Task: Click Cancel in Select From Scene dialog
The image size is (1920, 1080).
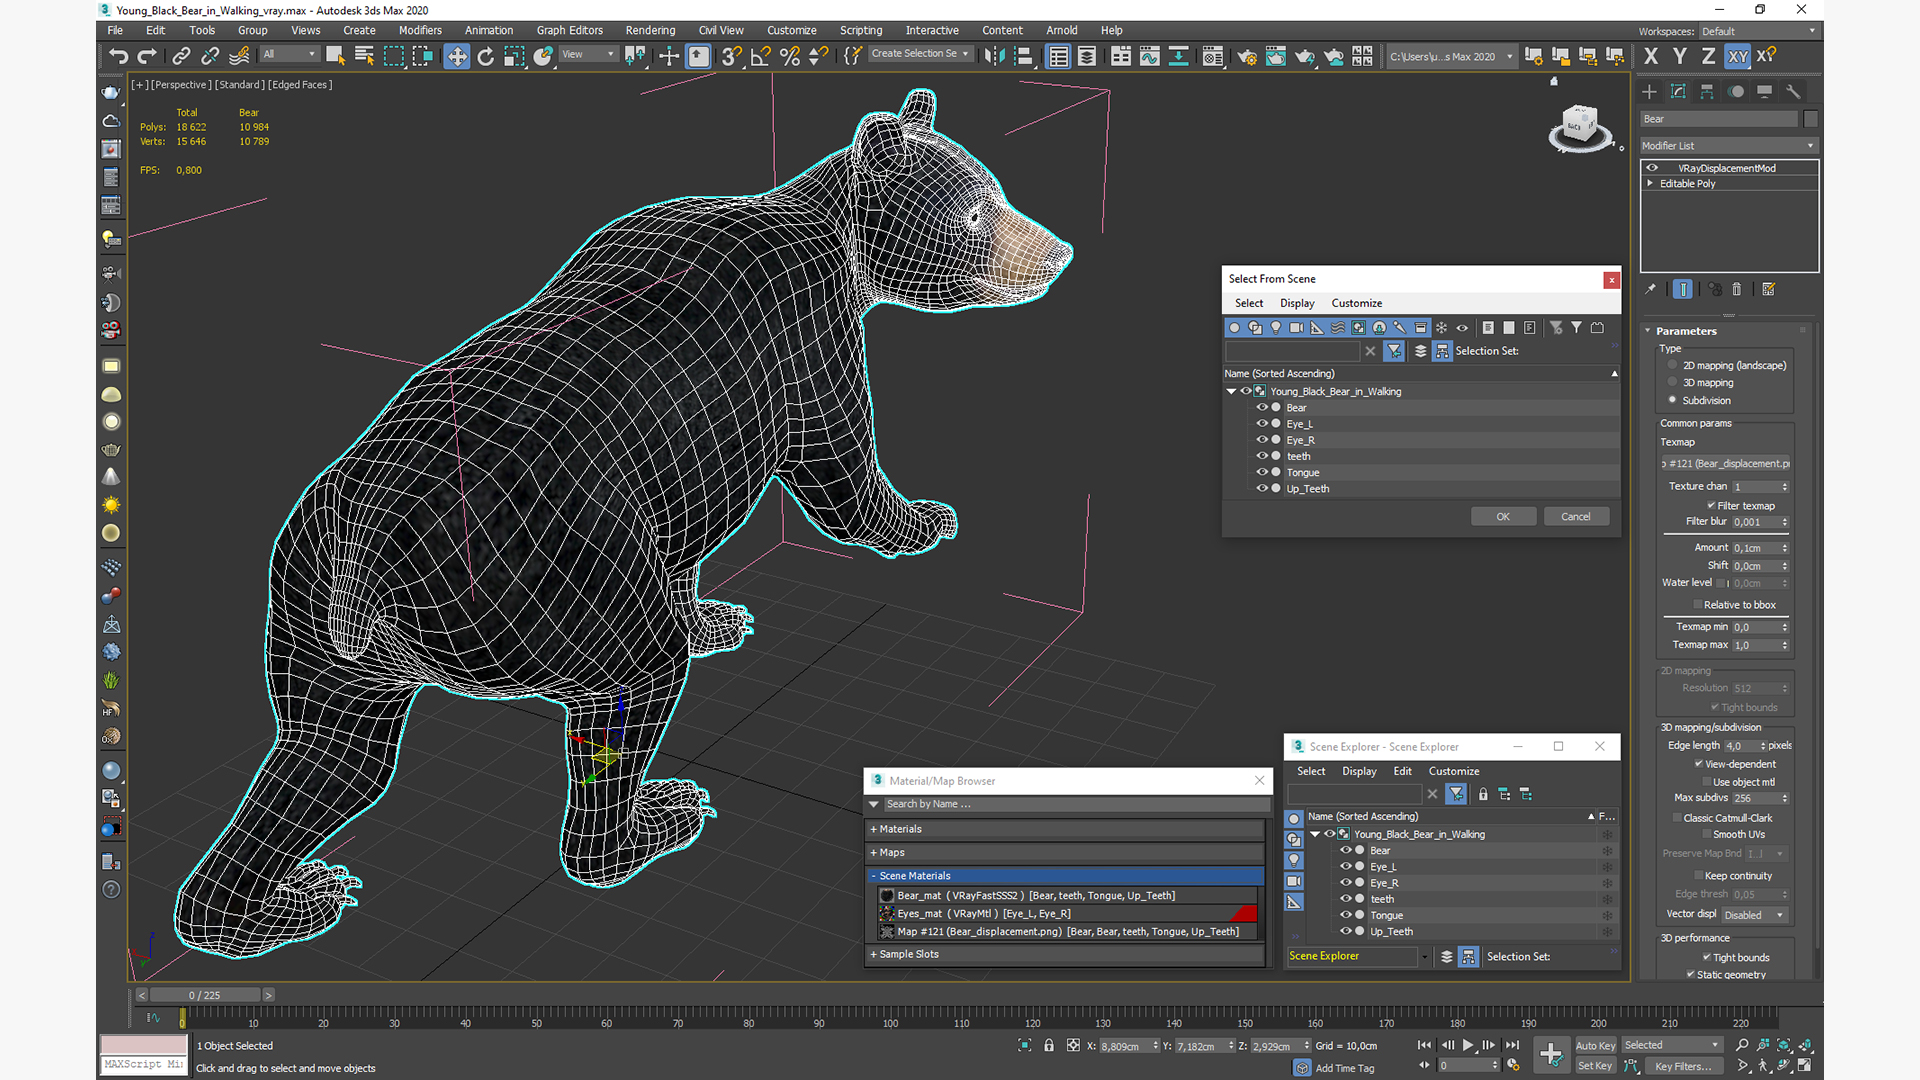Action: (x=1576, y=516)
